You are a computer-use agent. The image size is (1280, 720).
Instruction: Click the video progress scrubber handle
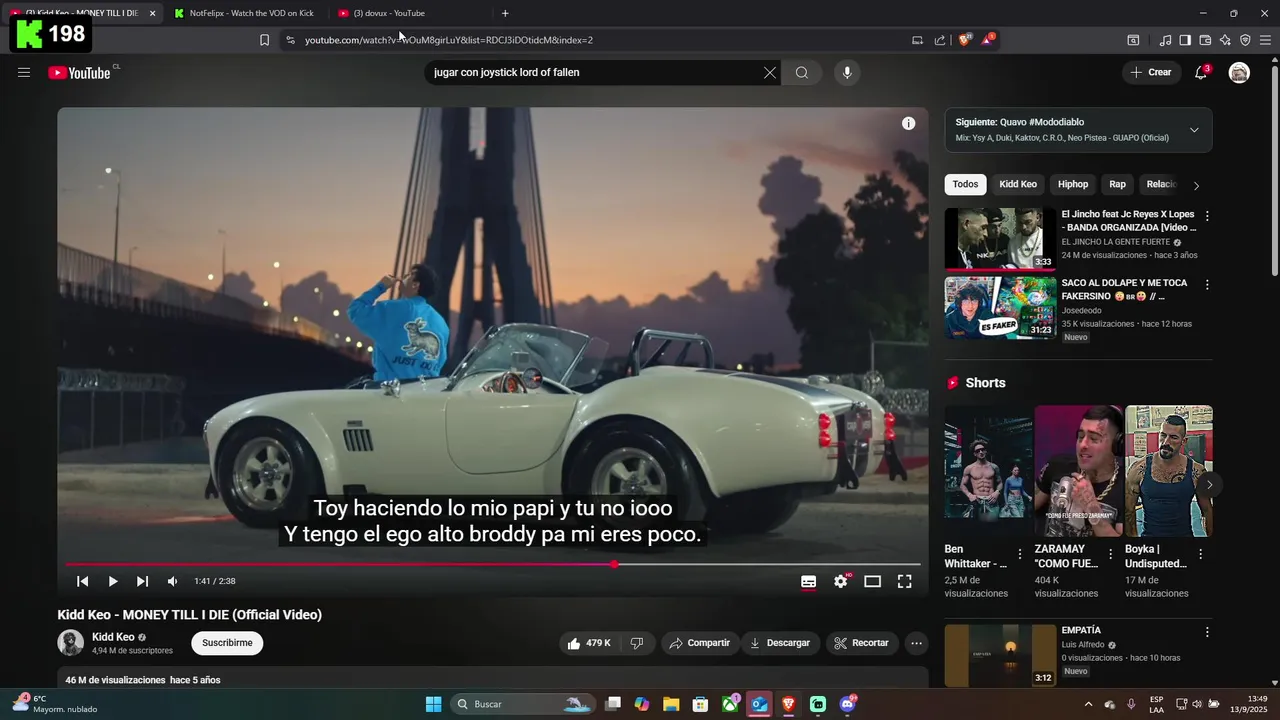[x=614, y=565]
